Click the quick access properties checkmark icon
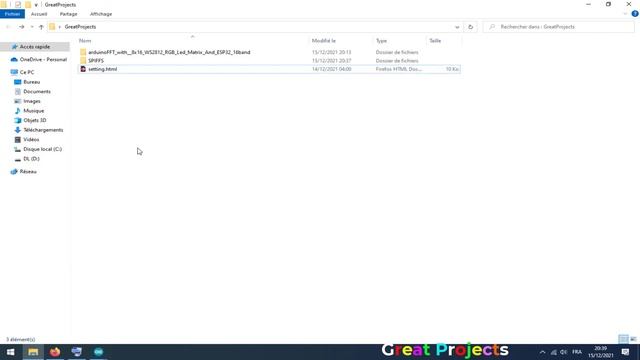The width and height of the screenshot is (640, 360). tap(18, 4)
